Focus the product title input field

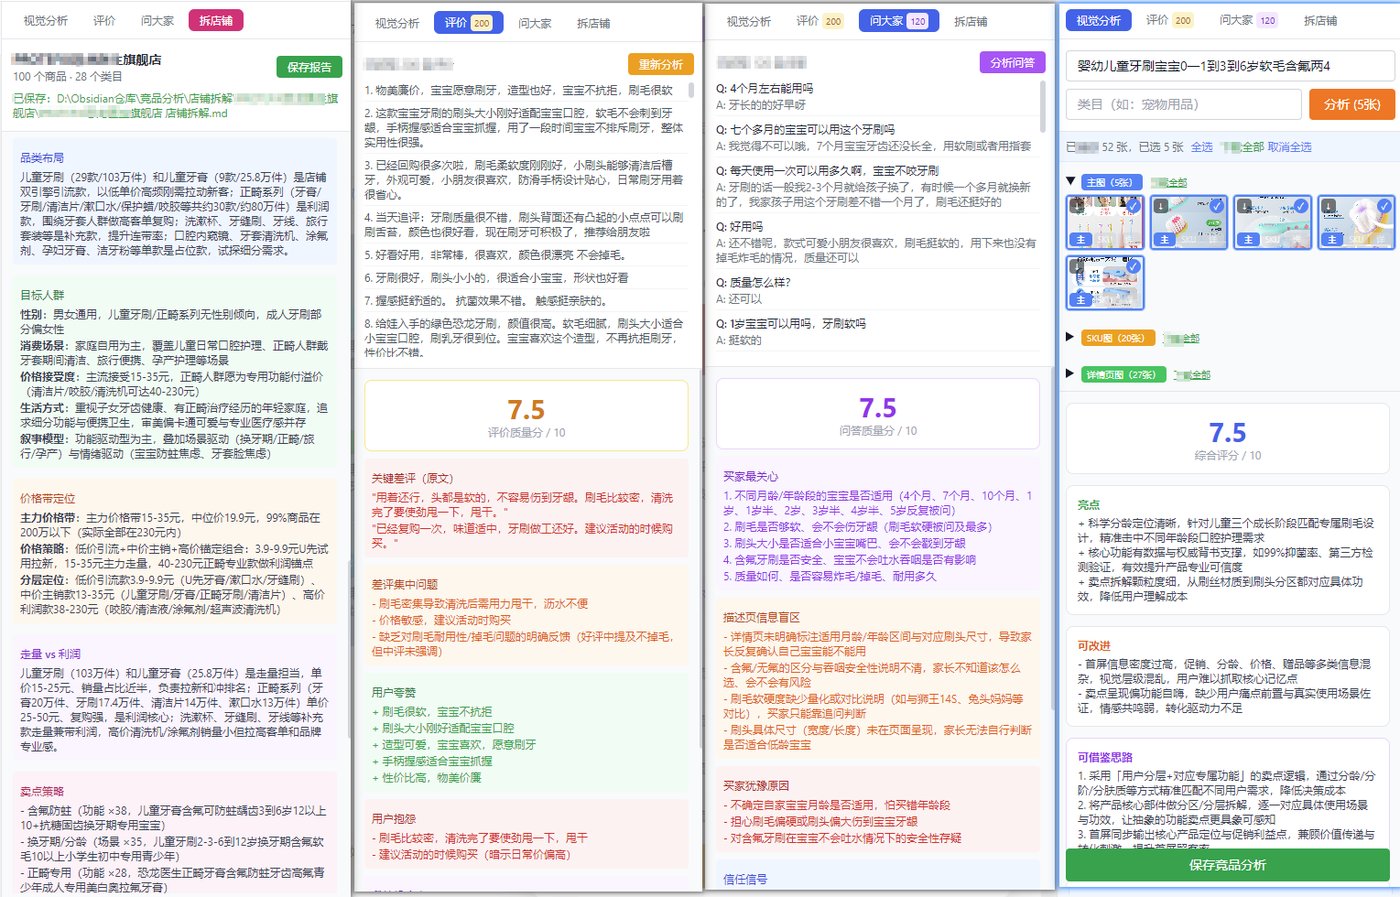1230,66
